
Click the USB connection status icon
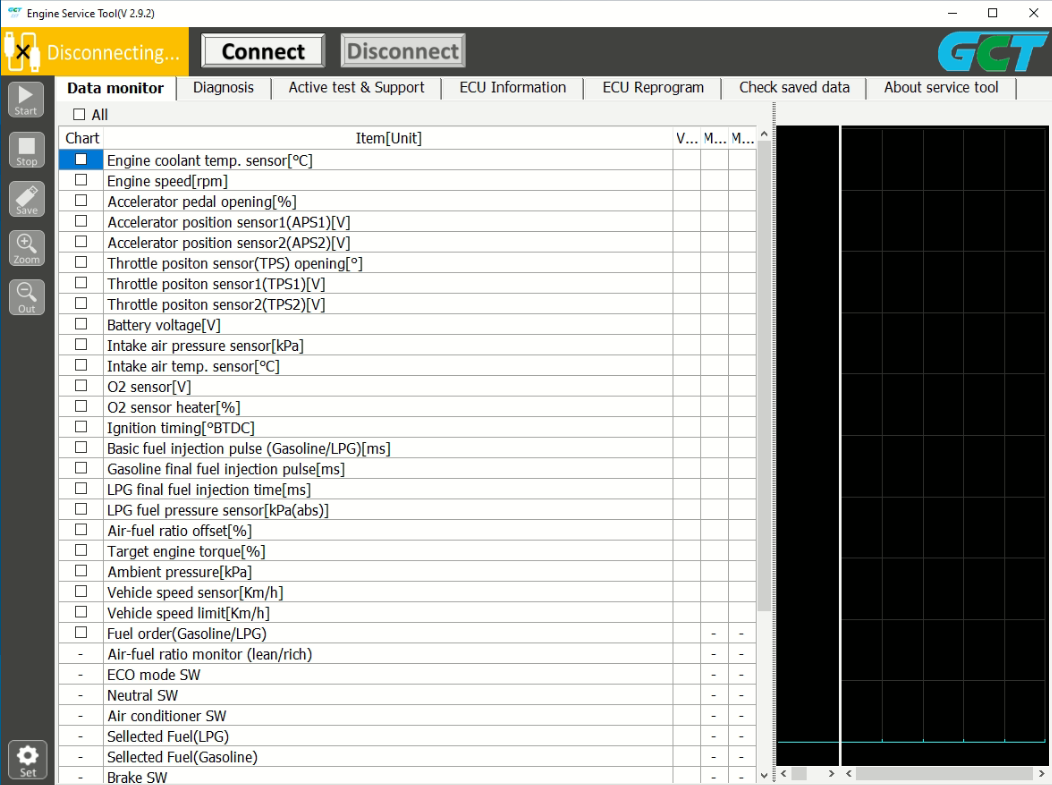22,51
